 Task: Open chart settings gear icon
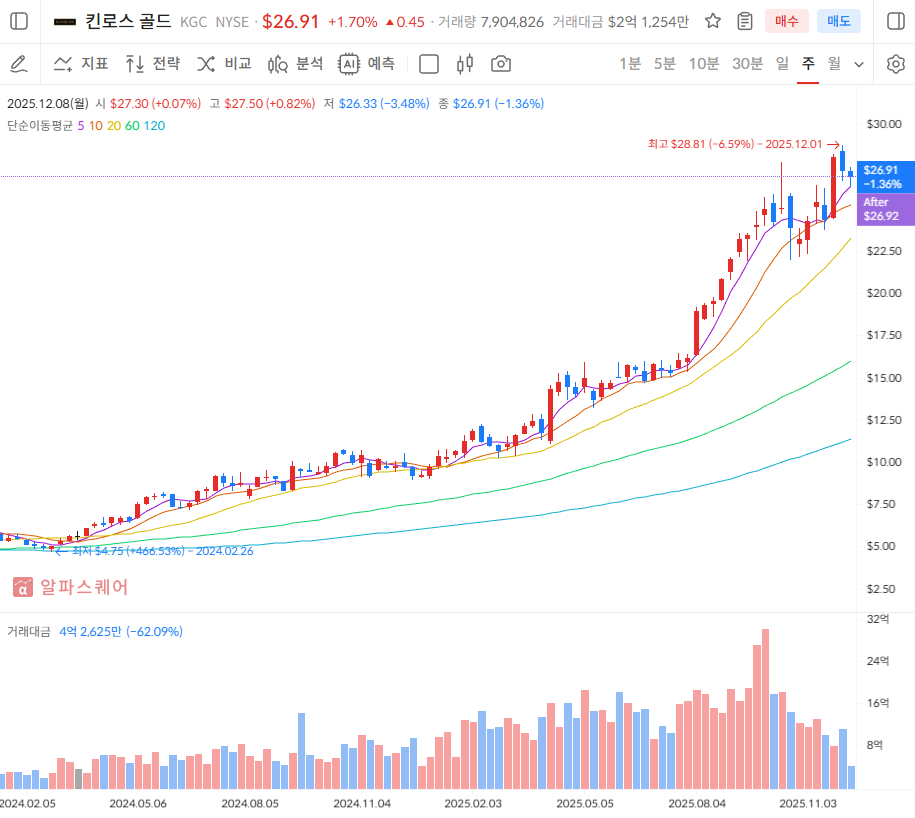tap(895, 64)
